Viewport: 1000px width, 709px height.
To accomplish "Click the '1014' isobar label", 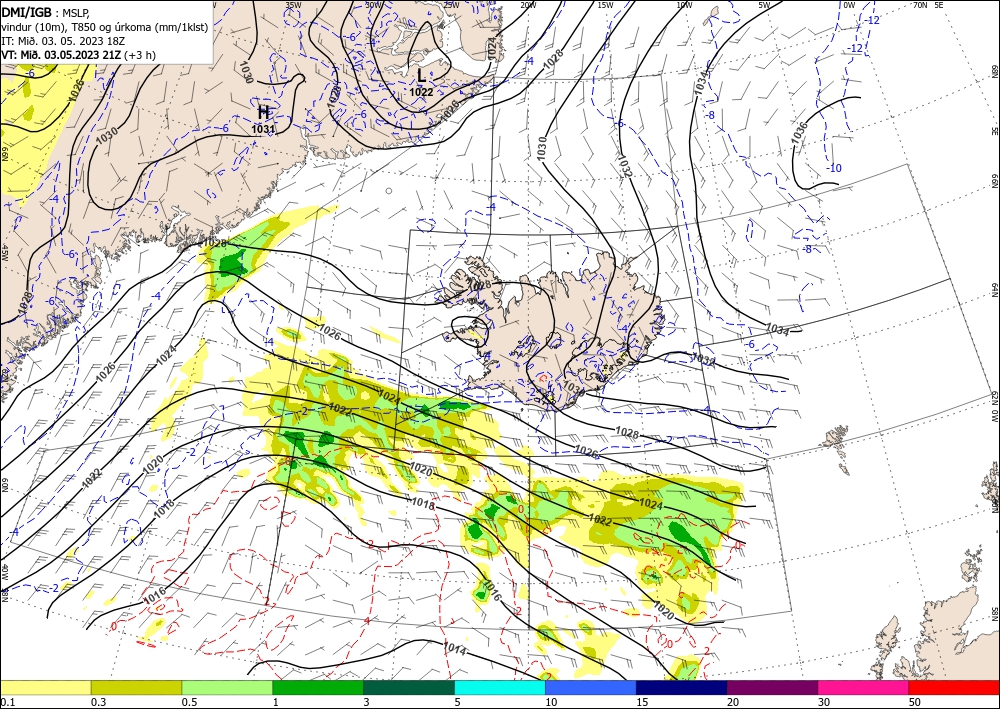I will click(455, 650).
